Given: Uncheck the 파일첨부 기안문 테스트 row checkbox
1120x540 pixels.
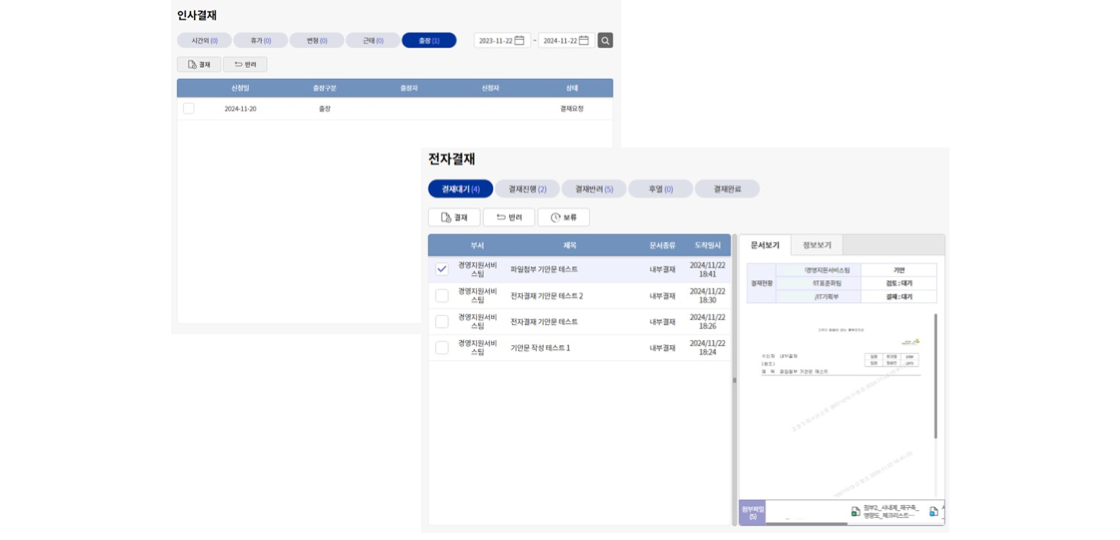Looking at the screenshot, I should (442, 269).
